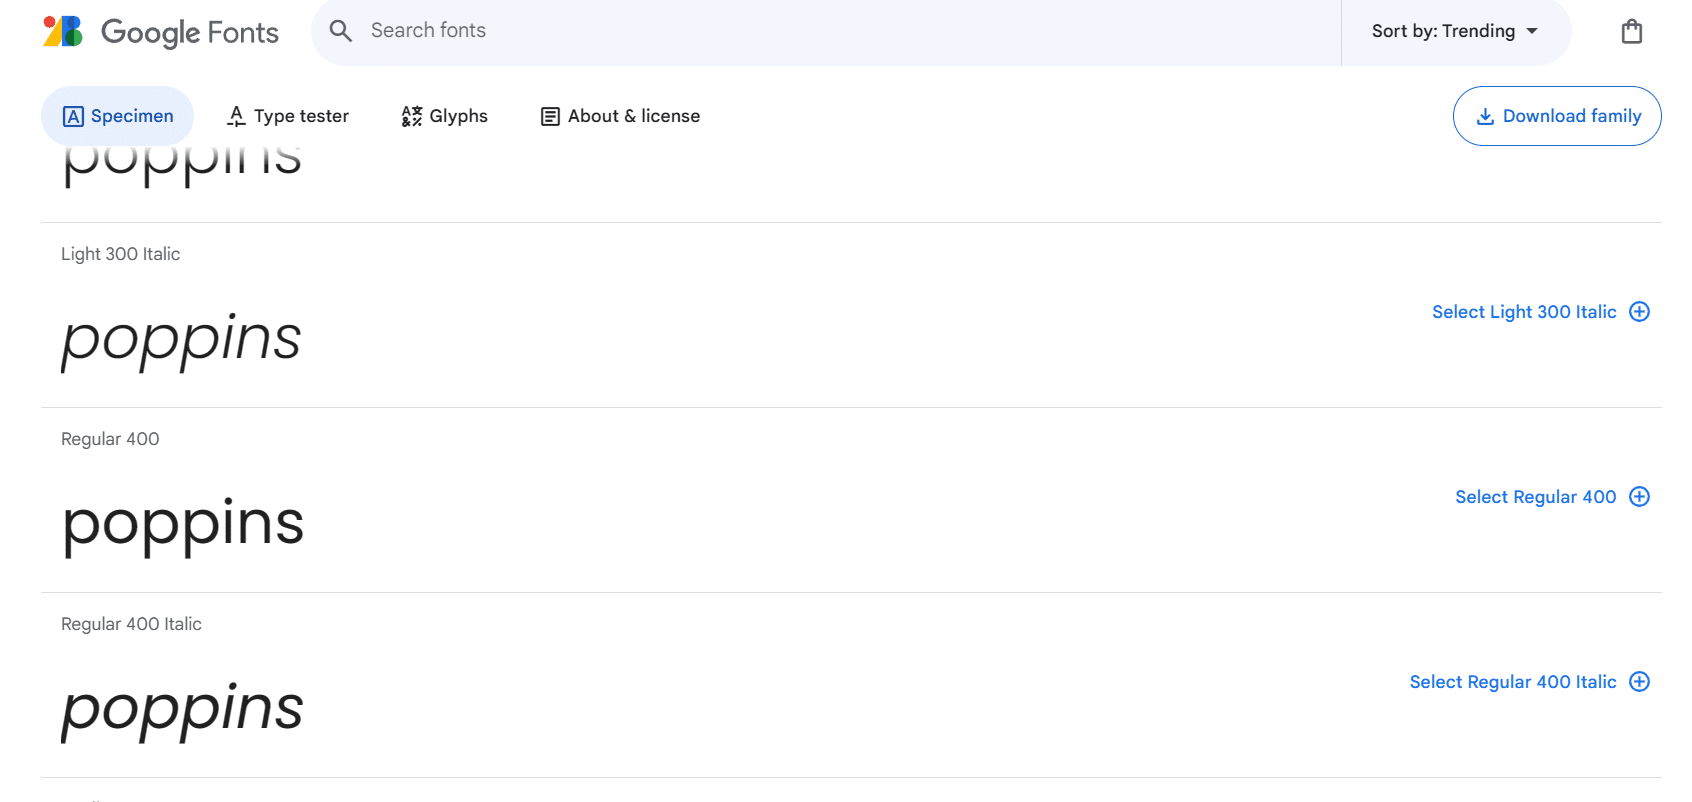Open the Type tester tab
This screenshot has width=1692, height=802.
pyautogui.click(x=288, y=116)
